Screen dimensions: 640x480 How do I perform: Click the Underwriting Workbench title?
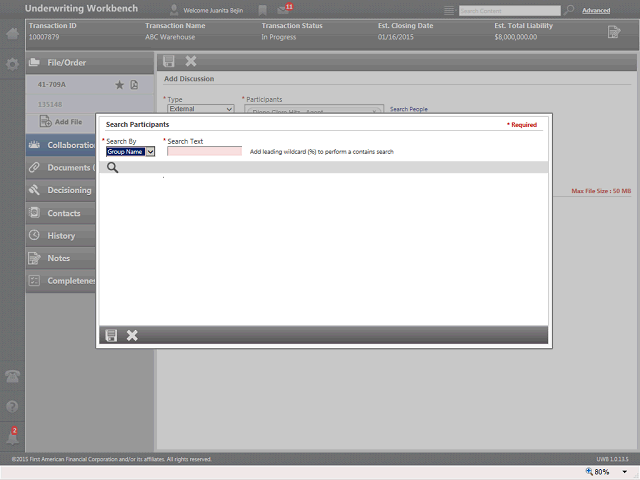pyautogui.click(x=81, y=9)
